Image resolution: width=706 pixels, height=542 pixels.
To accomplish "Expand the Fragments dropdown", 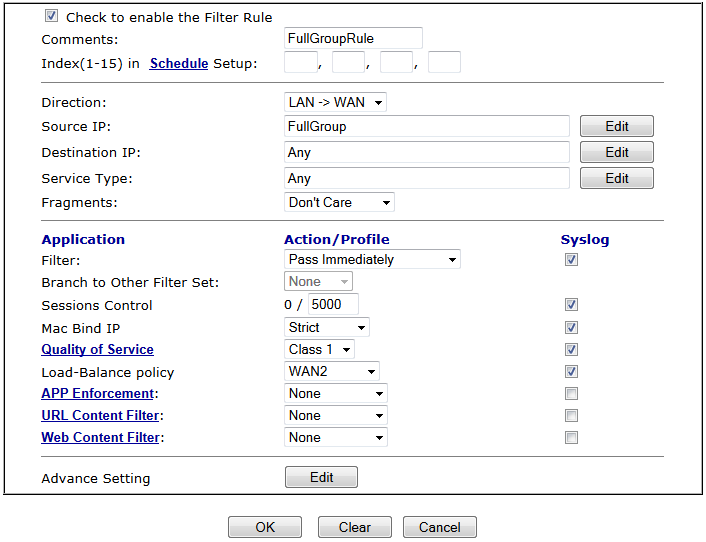I will click(339, 202).
